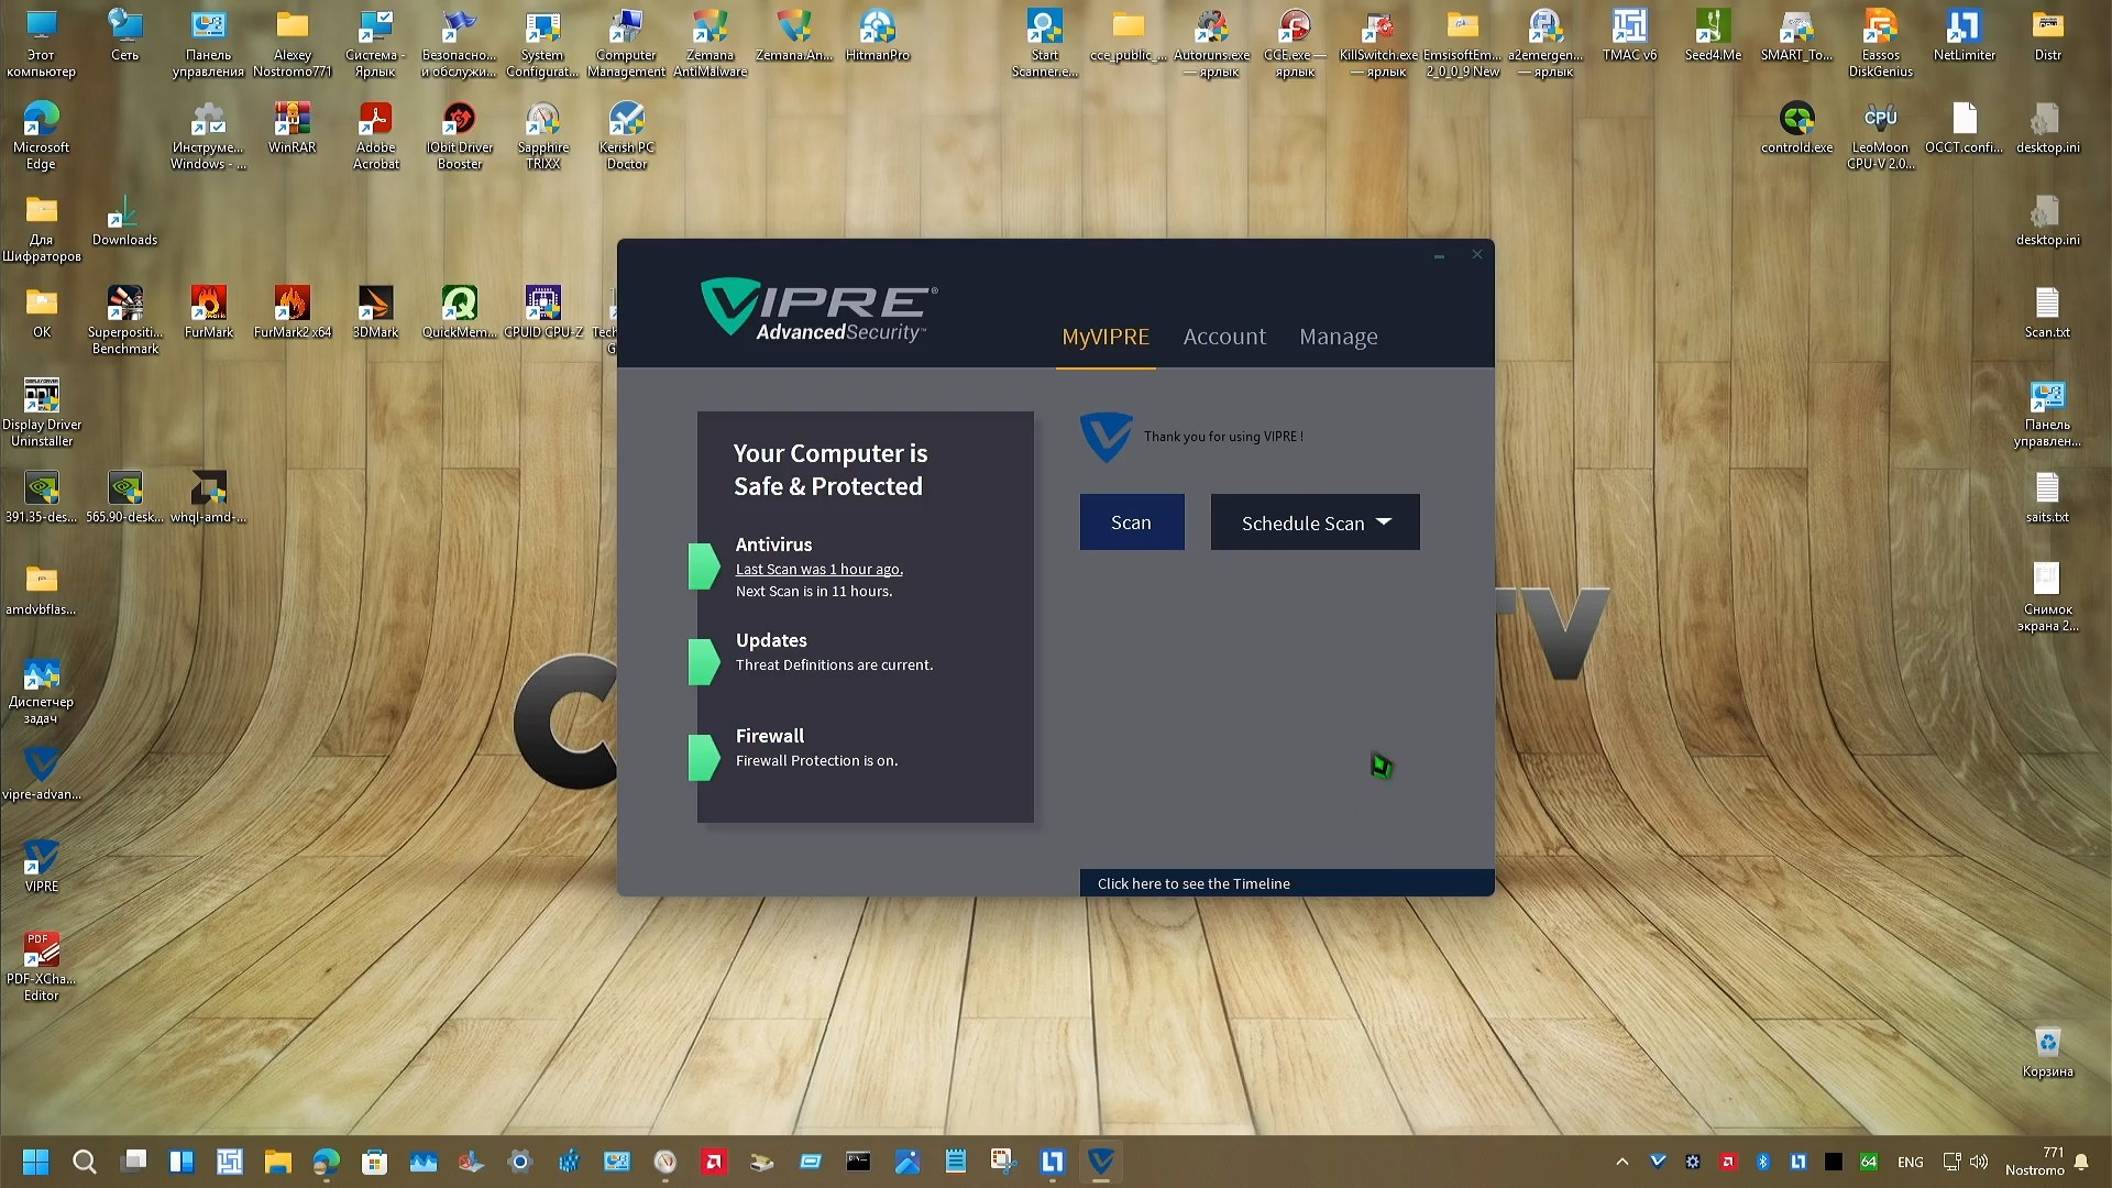Click the 'Last Scan was 1 hour ago' link

click(818, 568)
